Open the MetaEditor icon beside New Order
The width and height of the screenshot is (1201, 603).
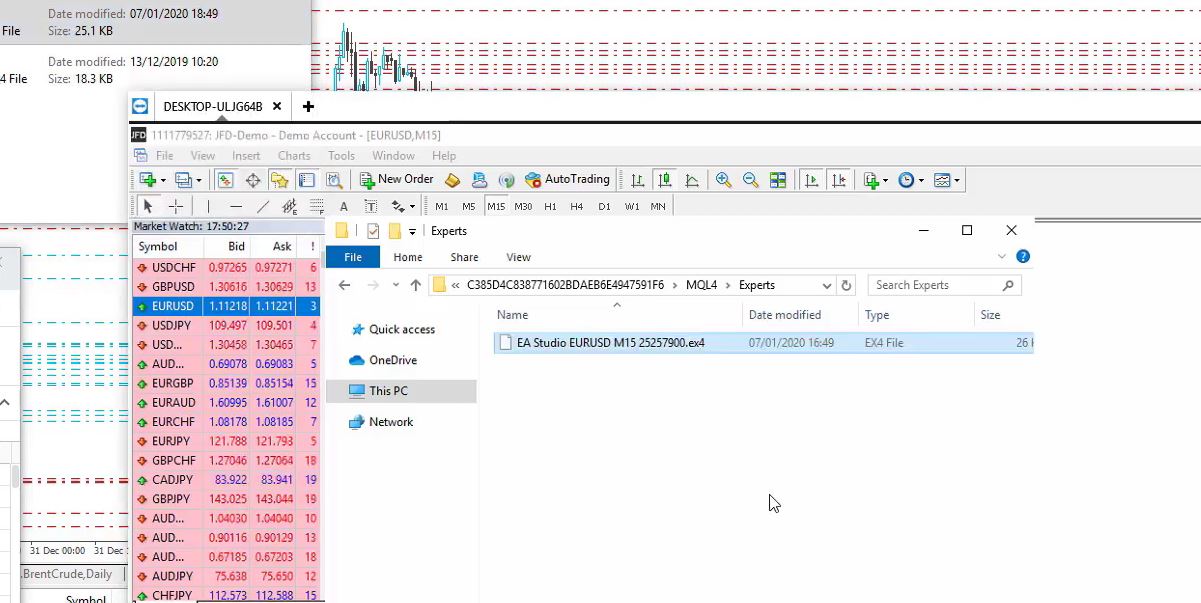coord(453,180)
